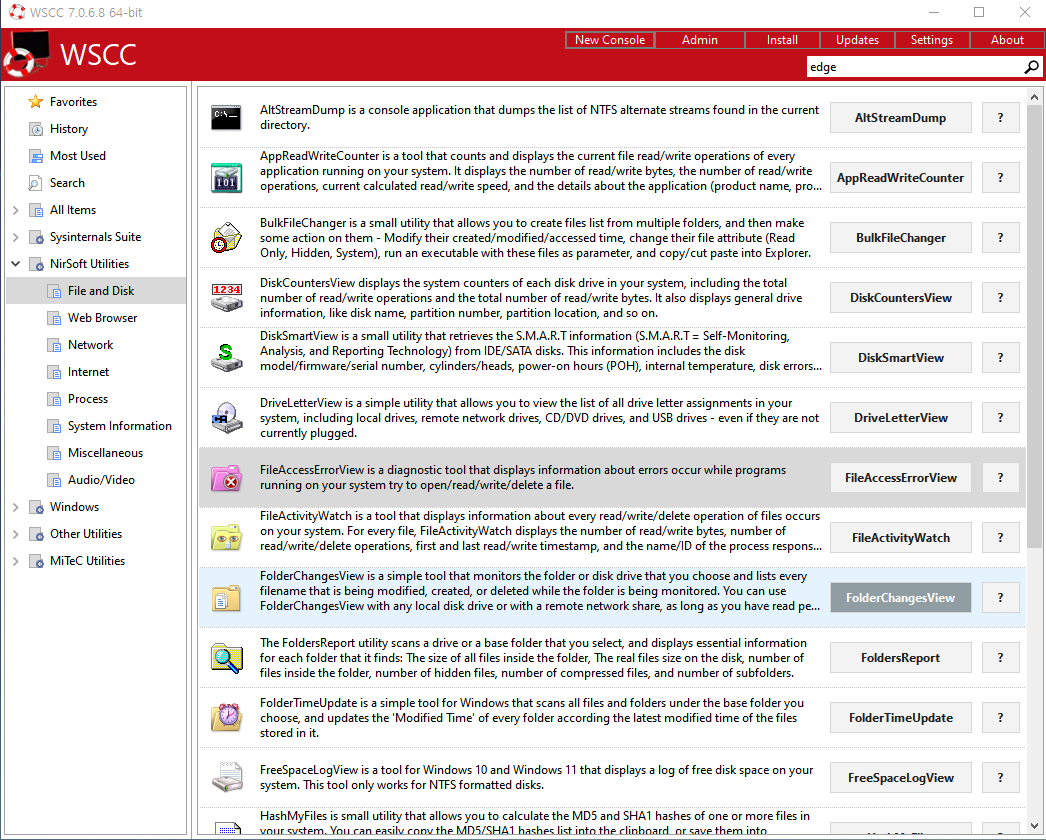The height and width of the screenshot is (840, 1046).
Task: Open help for FileActivityWatch
Action: (x=1000, y=538)
